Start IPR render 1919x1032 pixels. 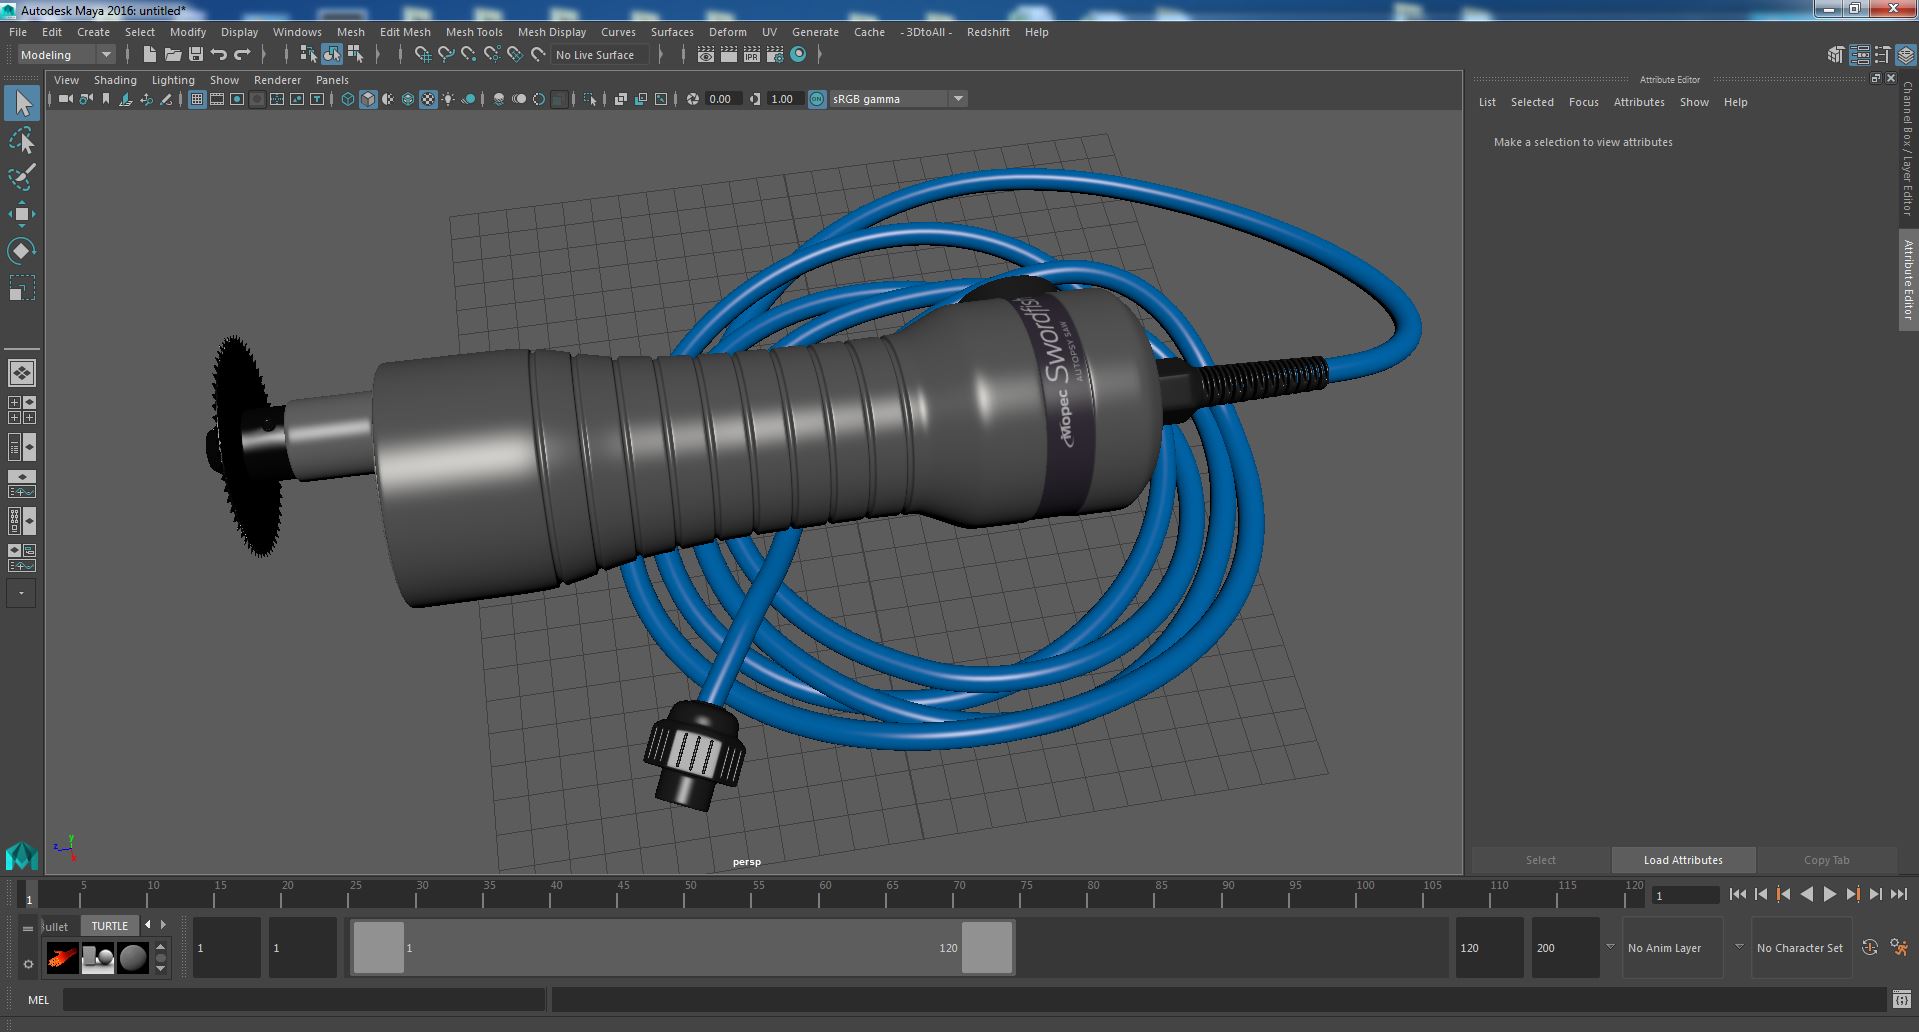point(752,55)
